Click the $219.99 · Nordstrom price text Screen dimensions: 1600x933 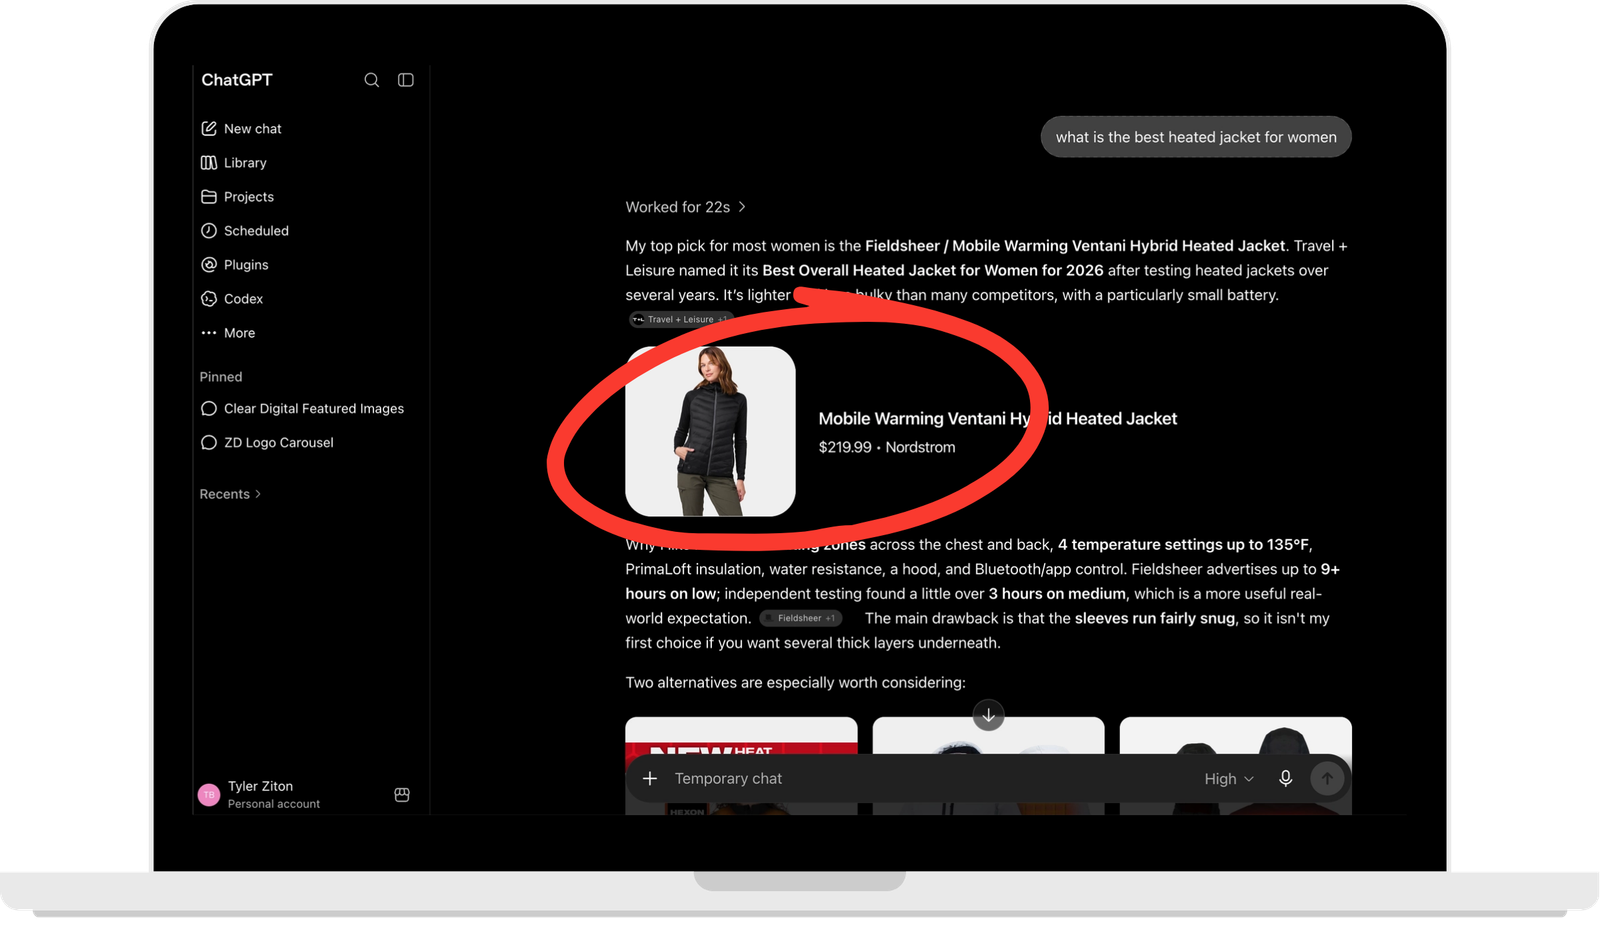click(x=887, y=448)
